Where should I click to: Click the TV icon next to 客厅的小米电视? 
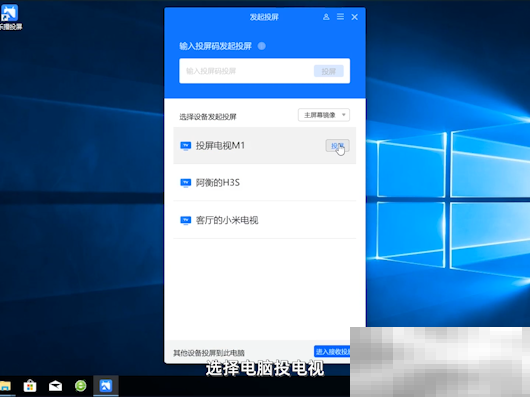(186, 220)
